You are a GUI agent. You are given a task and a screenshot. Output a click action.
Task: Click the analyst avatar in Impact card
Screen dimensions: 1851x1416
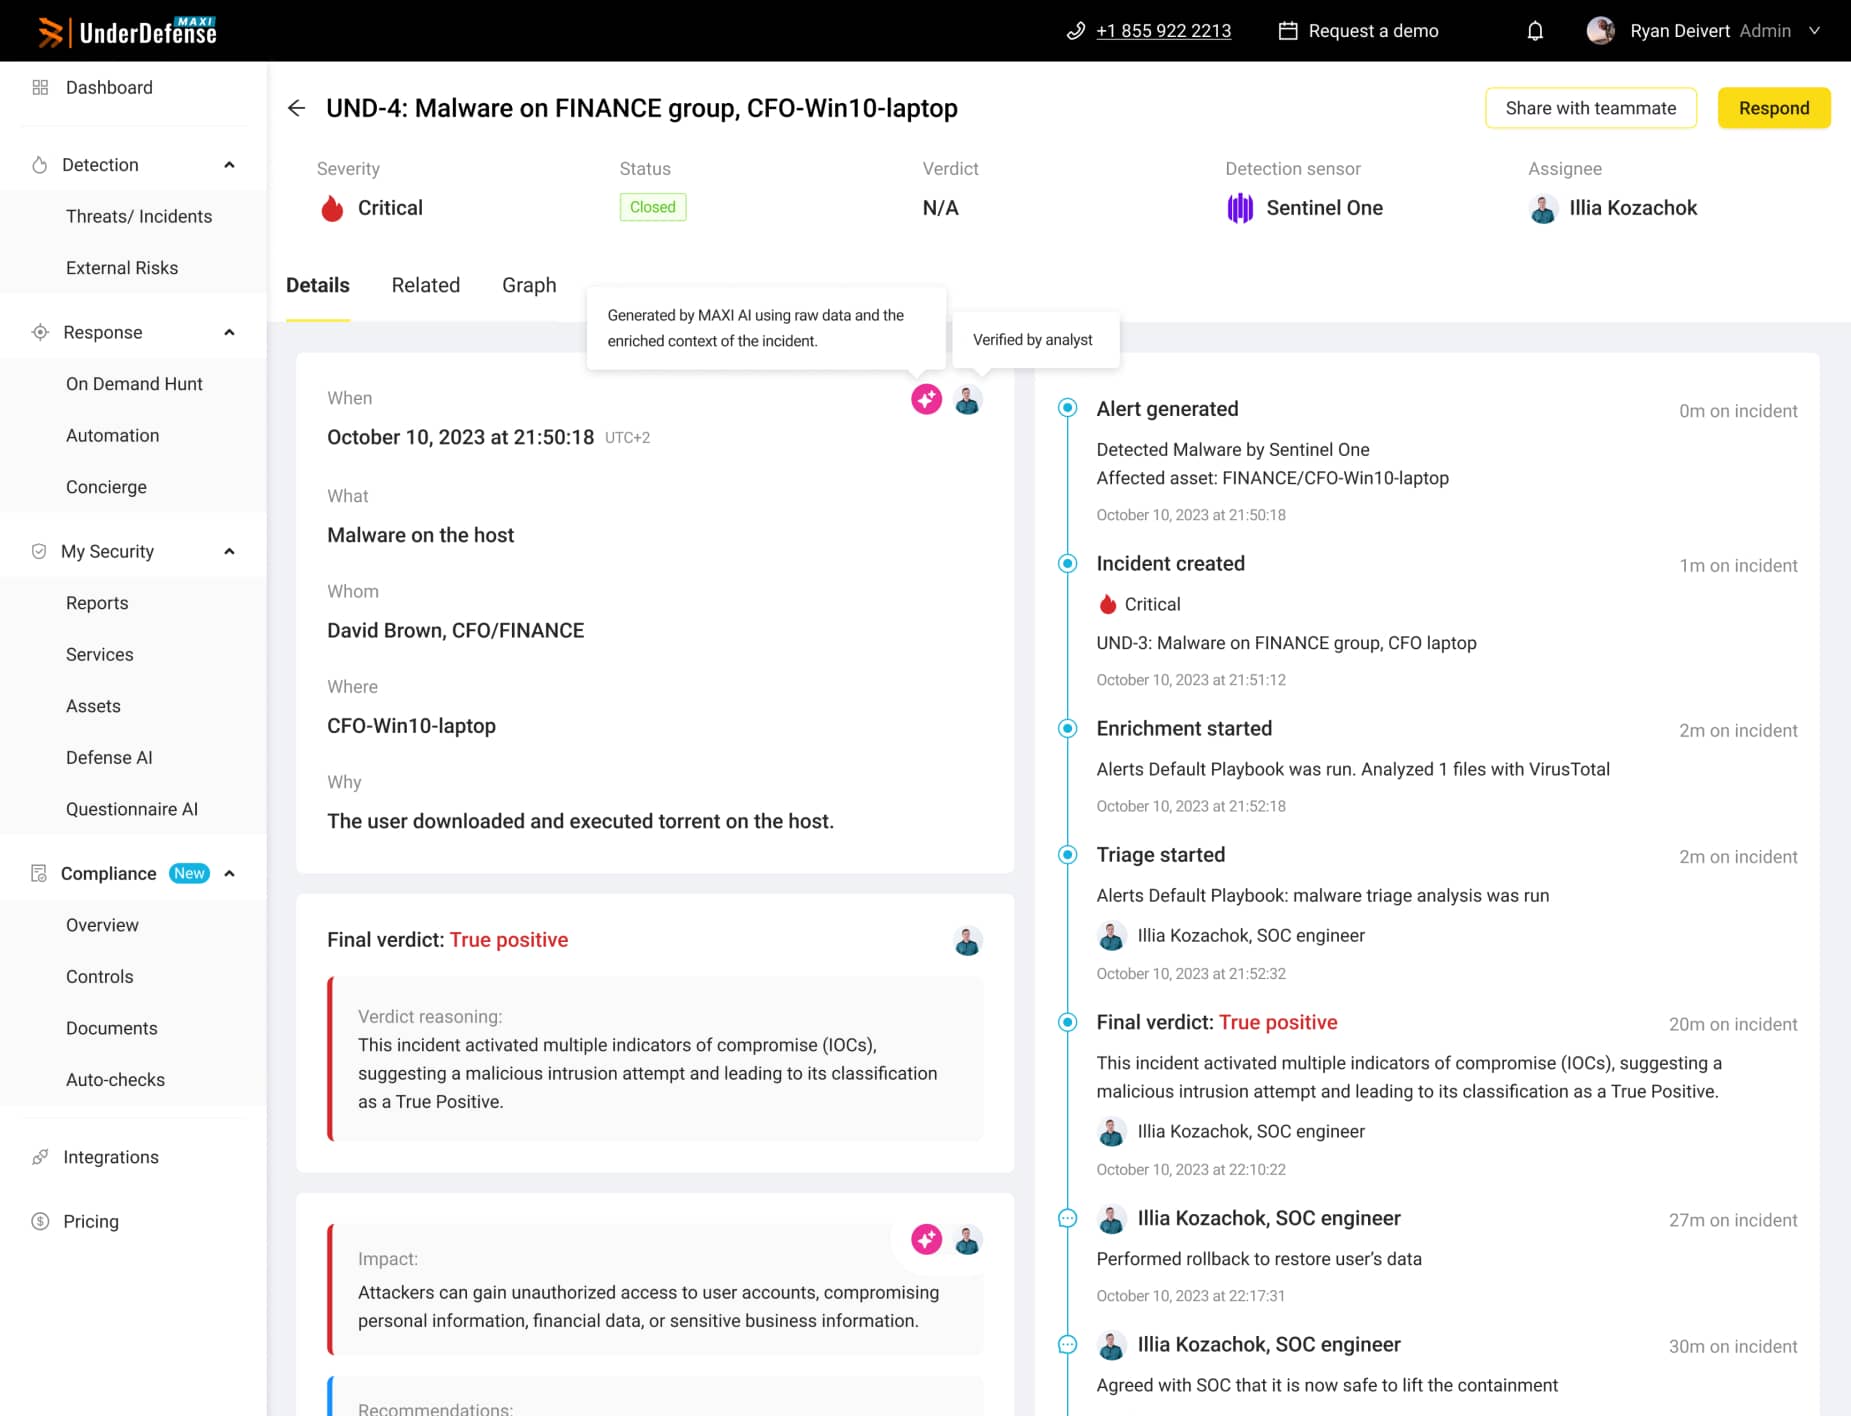click(967, 1240)
